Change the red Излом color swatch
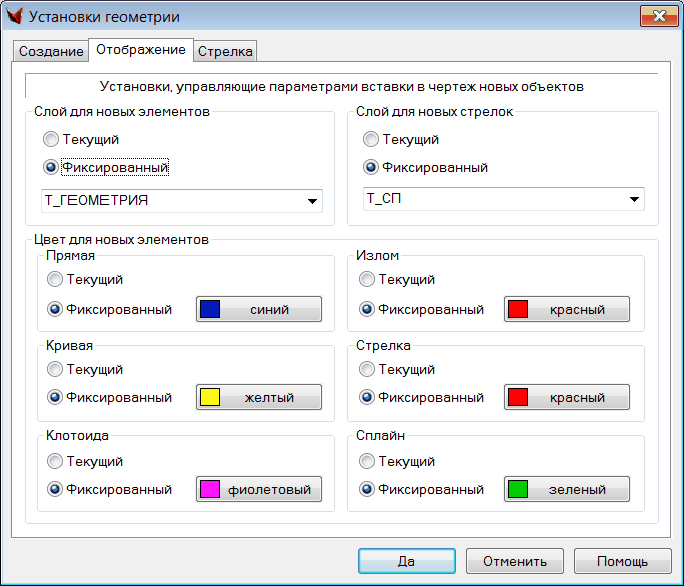 pos(567,309)
